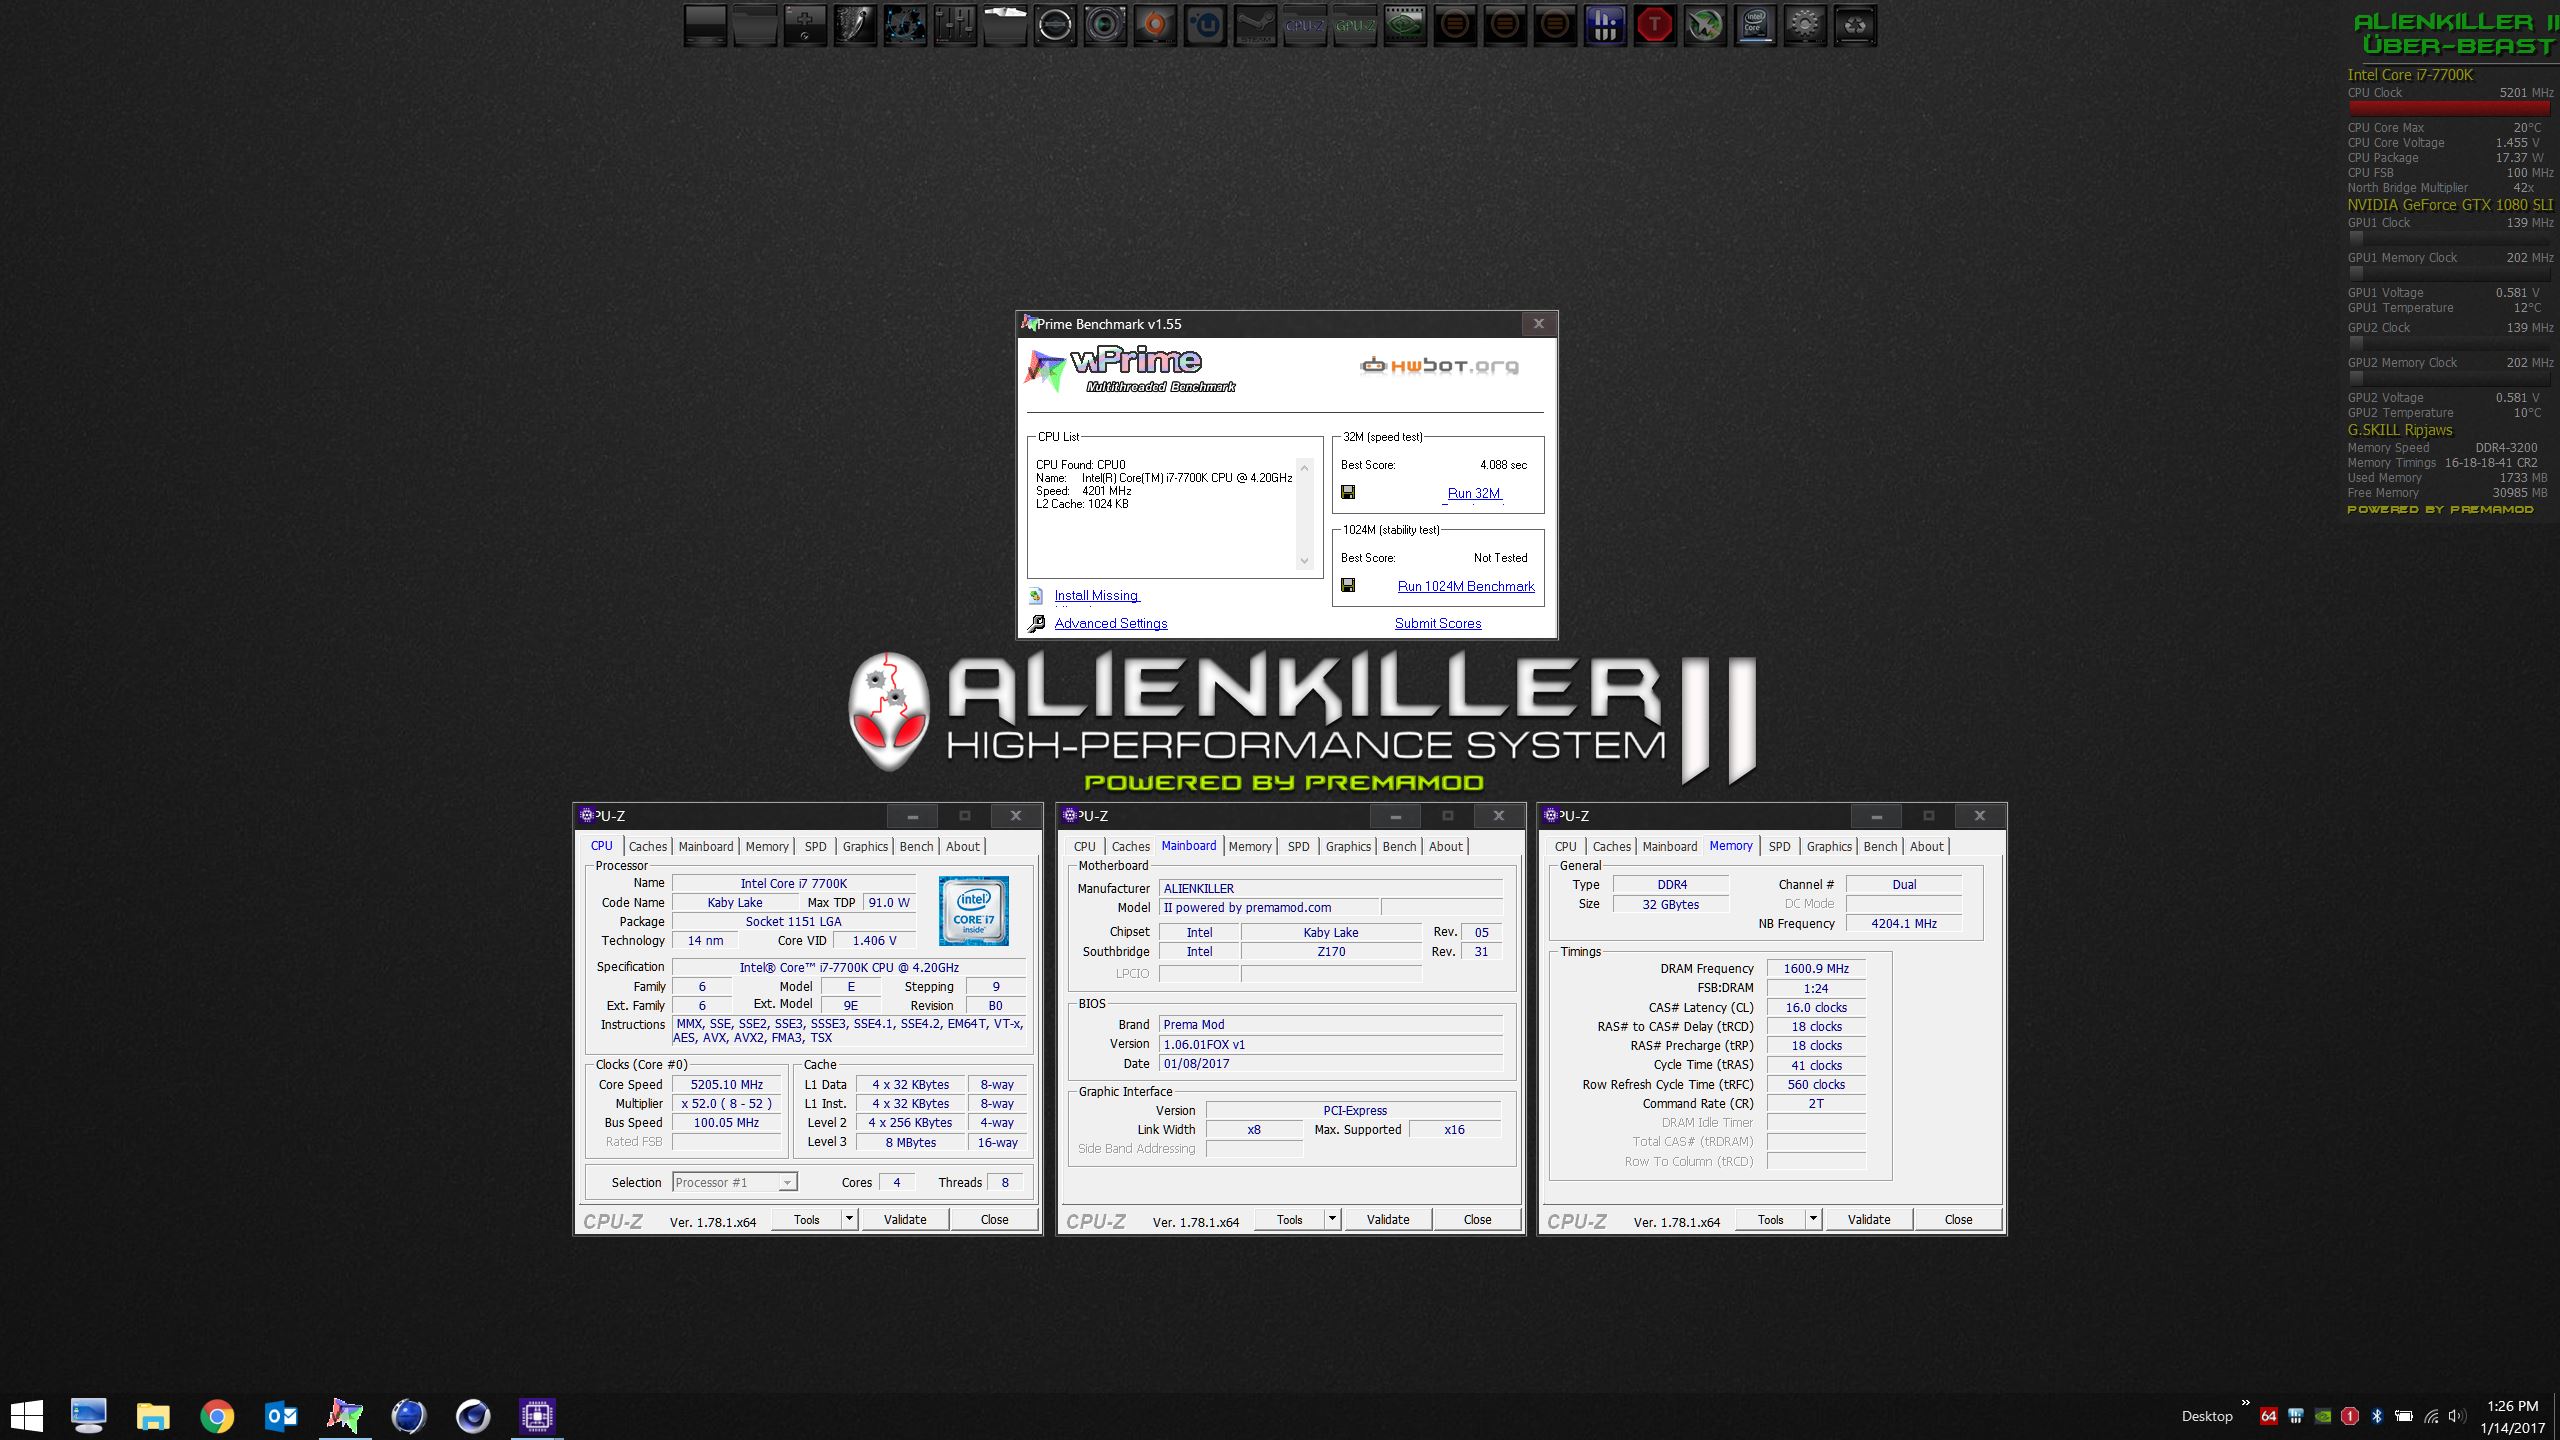Click the NVIDIA icon in the dock
The width and height of the screenshot is (2560, 1440).
pos(1405,26)
